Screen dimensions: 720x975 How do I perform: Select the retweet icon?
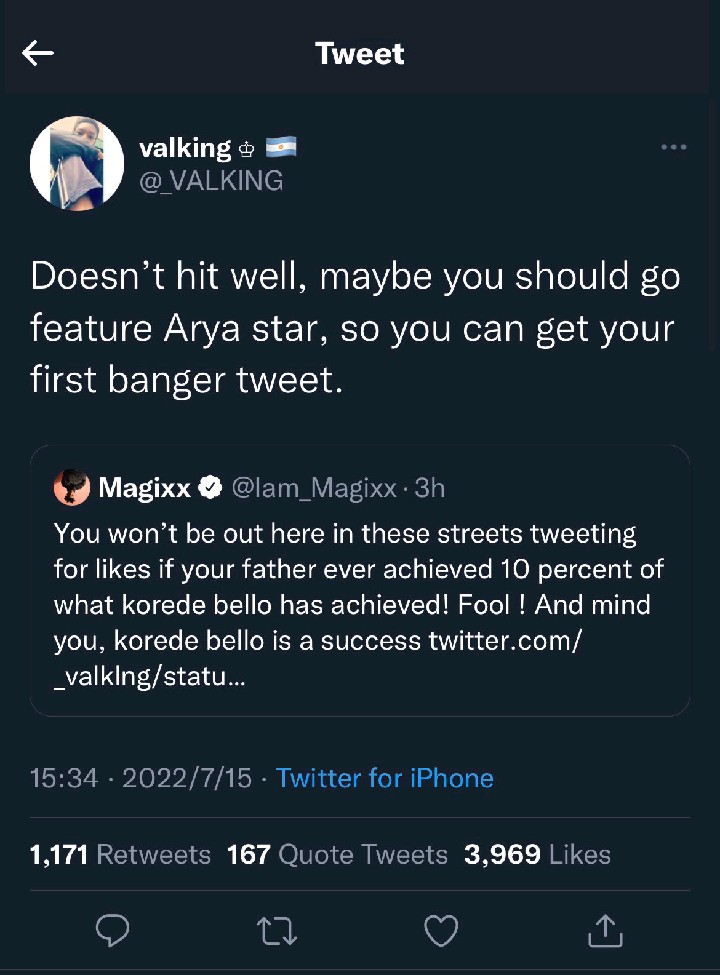pyautogui.click(x=276, y=931)
